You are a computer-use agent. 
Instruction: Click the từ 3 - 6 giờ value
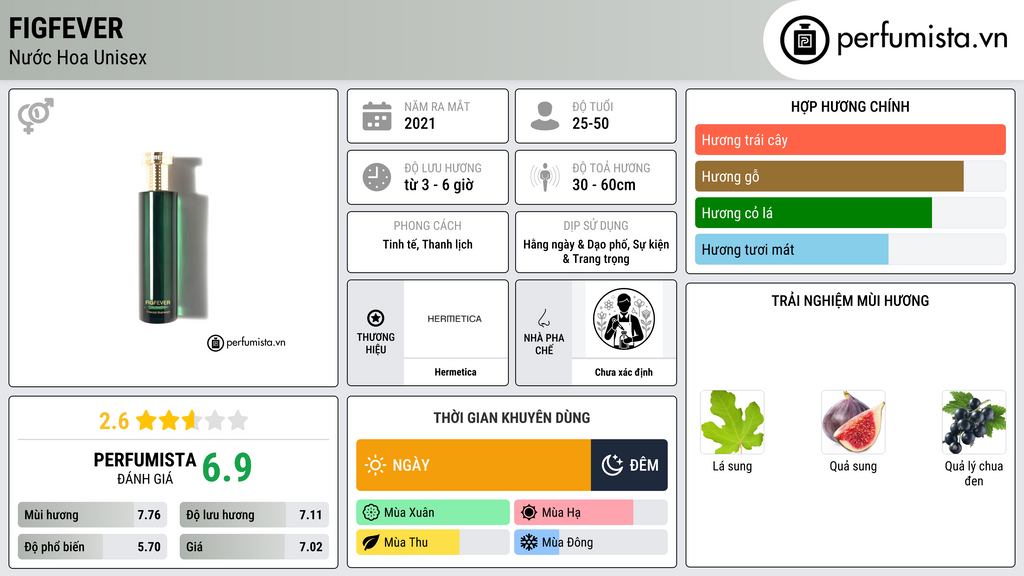coord(438,185)
